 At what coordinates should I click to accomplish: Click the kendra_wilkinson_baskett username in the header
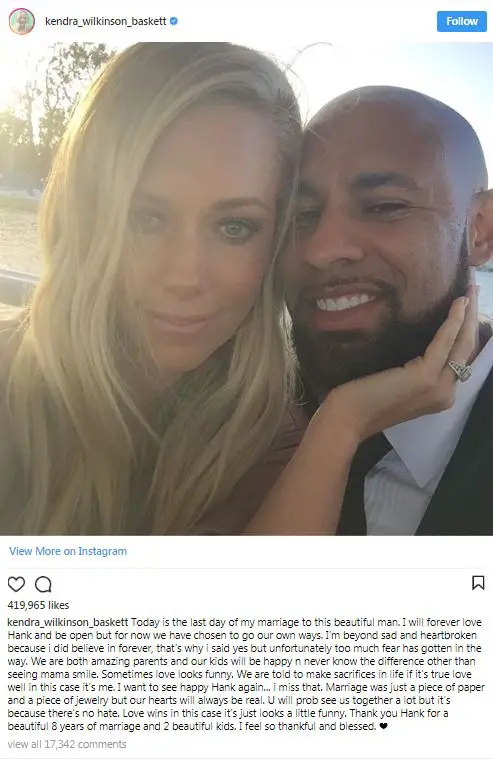106,21
